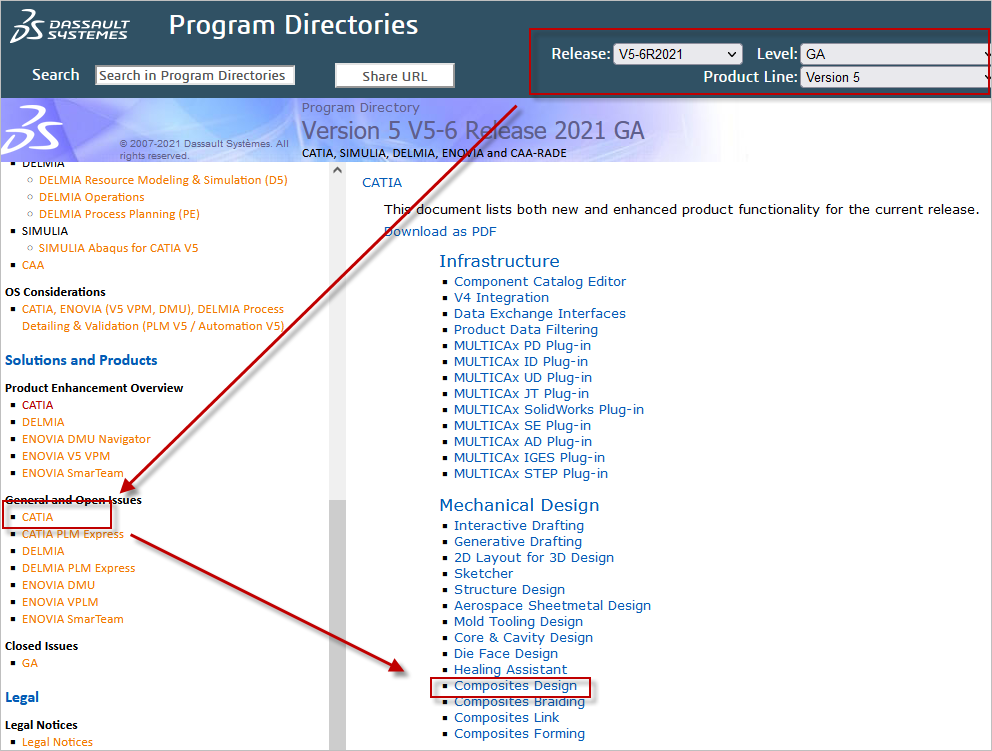Click the 3DS logo beside copyright notice
The image size is (992, 751).
click(x=33, y=130)
